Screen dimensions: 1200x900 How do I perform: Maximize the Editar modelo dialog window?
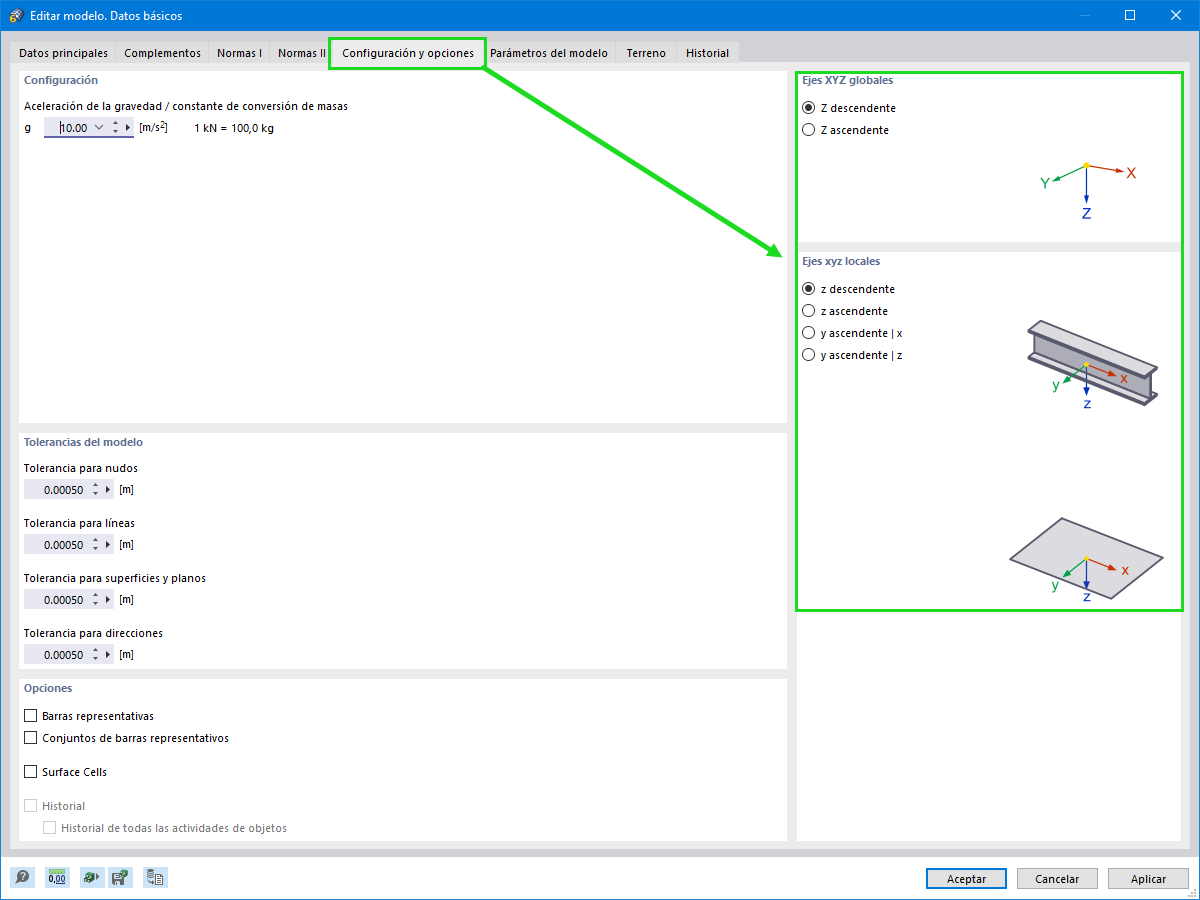[x=1130, y=15]
